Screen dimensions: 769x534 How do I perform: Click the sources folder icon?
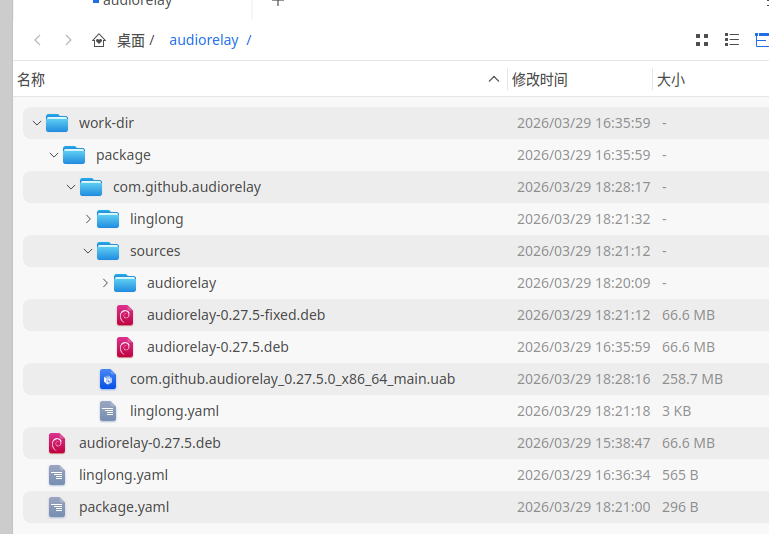[108, 251]
